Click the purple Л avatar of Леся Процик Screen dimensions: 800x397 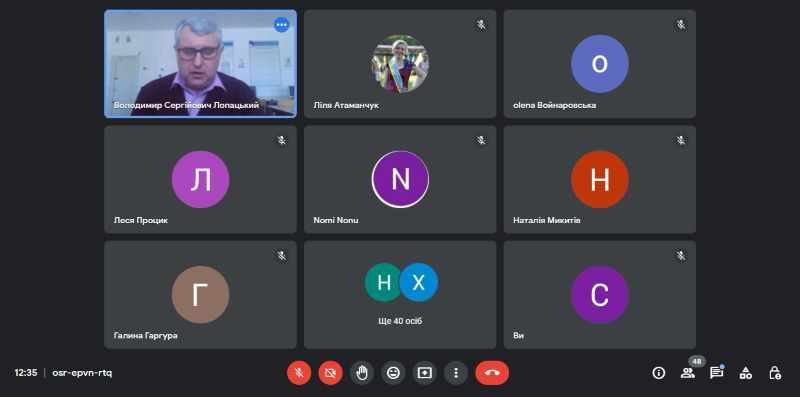point(201,179)
